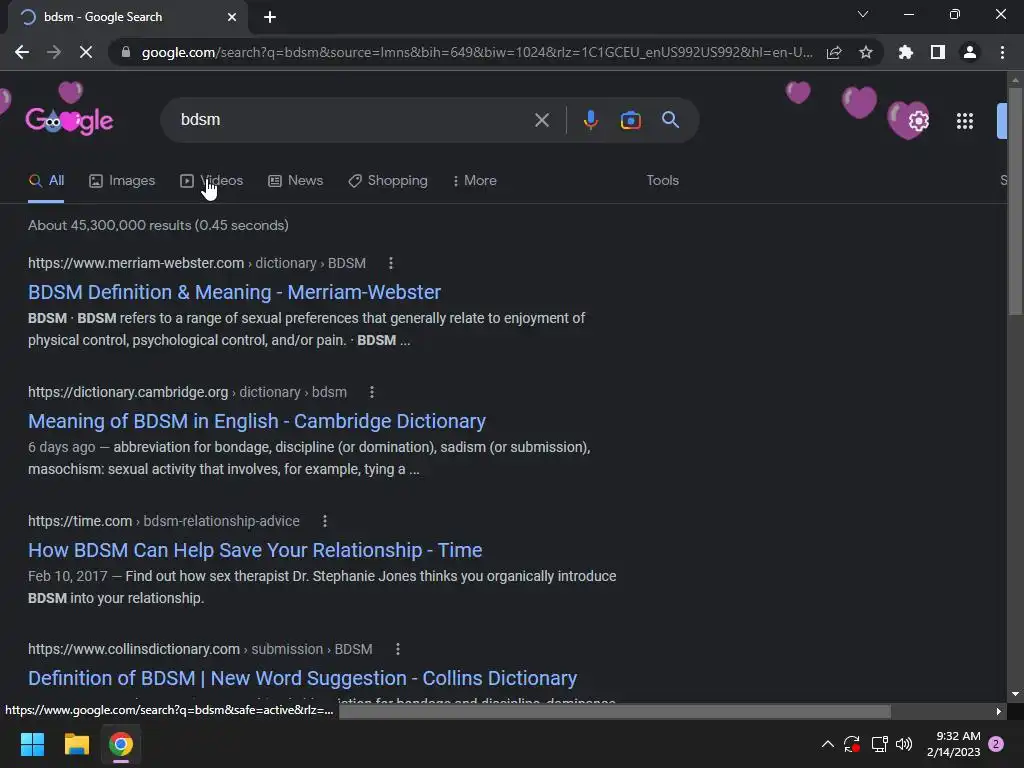The width and height of the screenshot is (1024, 768).
Task: Open Cambridge Dictionary result
Action: pyautogui.click(x=257, y=421)
